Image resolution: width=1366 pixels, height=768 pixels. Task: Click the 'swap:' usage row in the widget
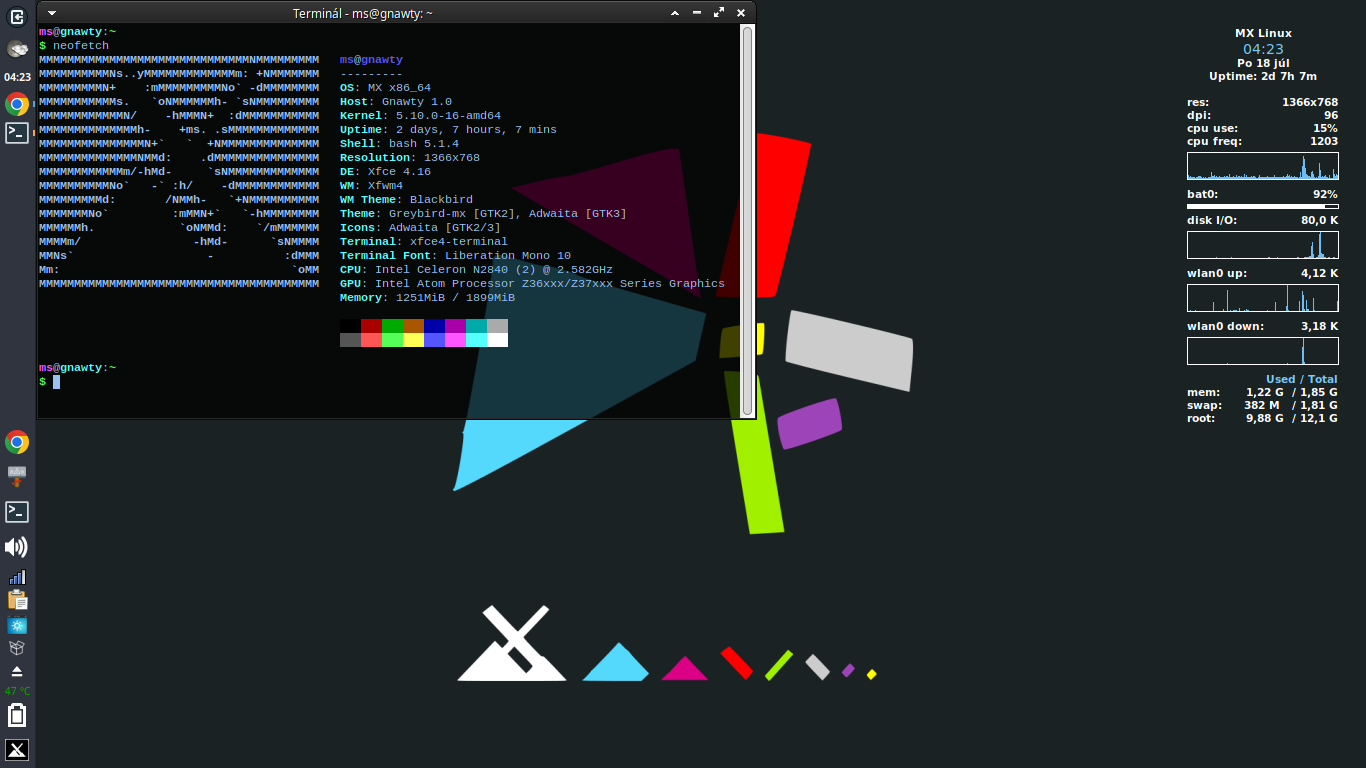click(1262, 405)
